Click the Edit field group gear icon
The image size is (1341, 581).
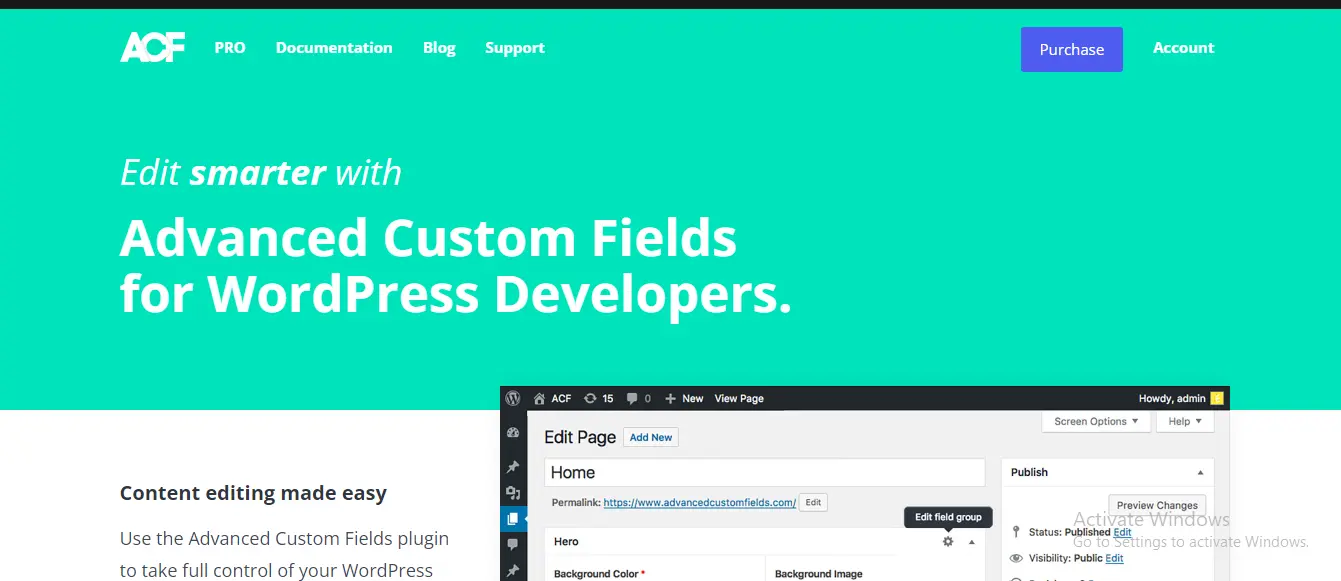tap(948, 541)
